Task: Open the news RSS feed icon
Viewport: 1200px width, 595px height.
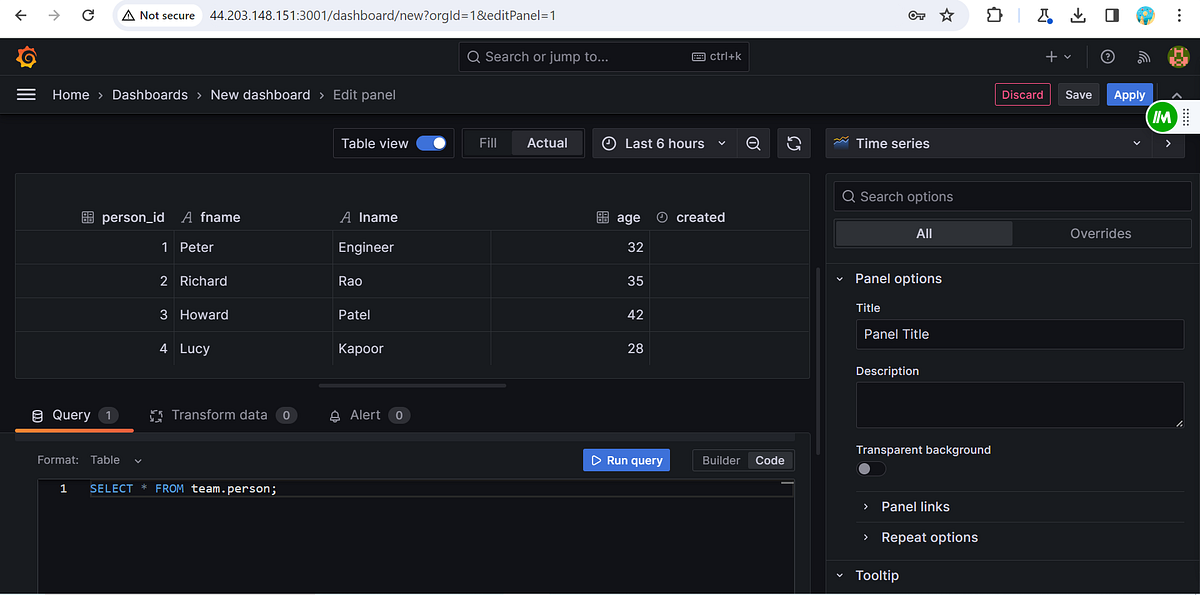Action: point(1143,57)
